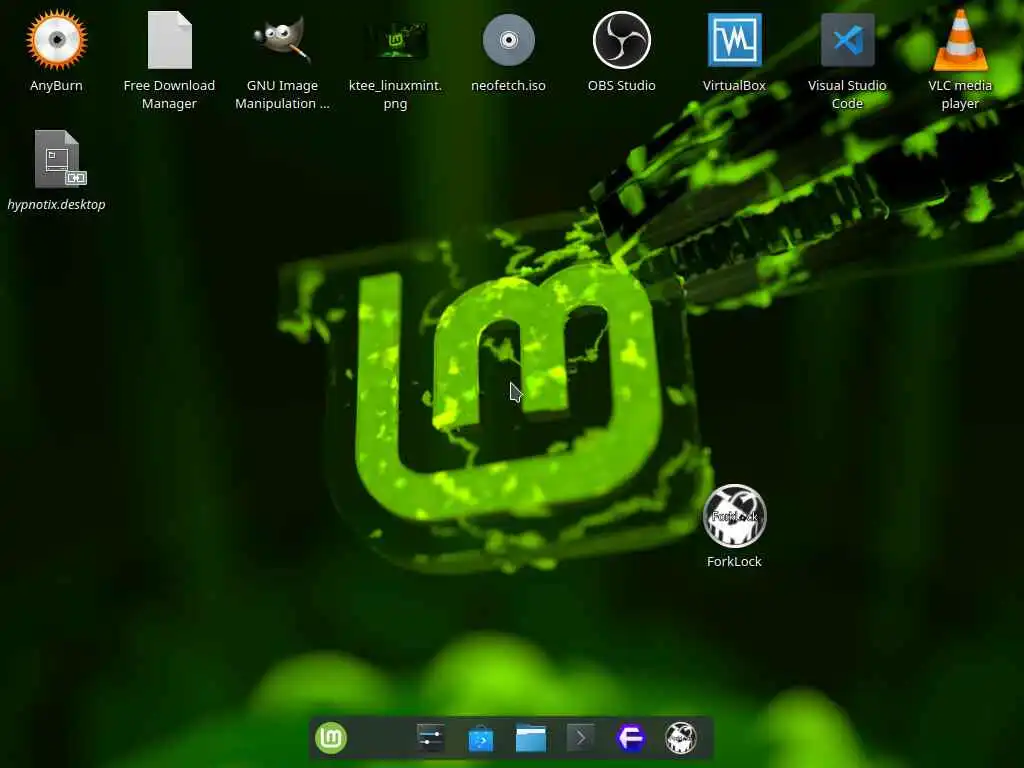Viewport: 1024px width, 768px height.
Task: Select the Visual Studio Code icon
Action: pyautogui.click(x=848, y=40)
